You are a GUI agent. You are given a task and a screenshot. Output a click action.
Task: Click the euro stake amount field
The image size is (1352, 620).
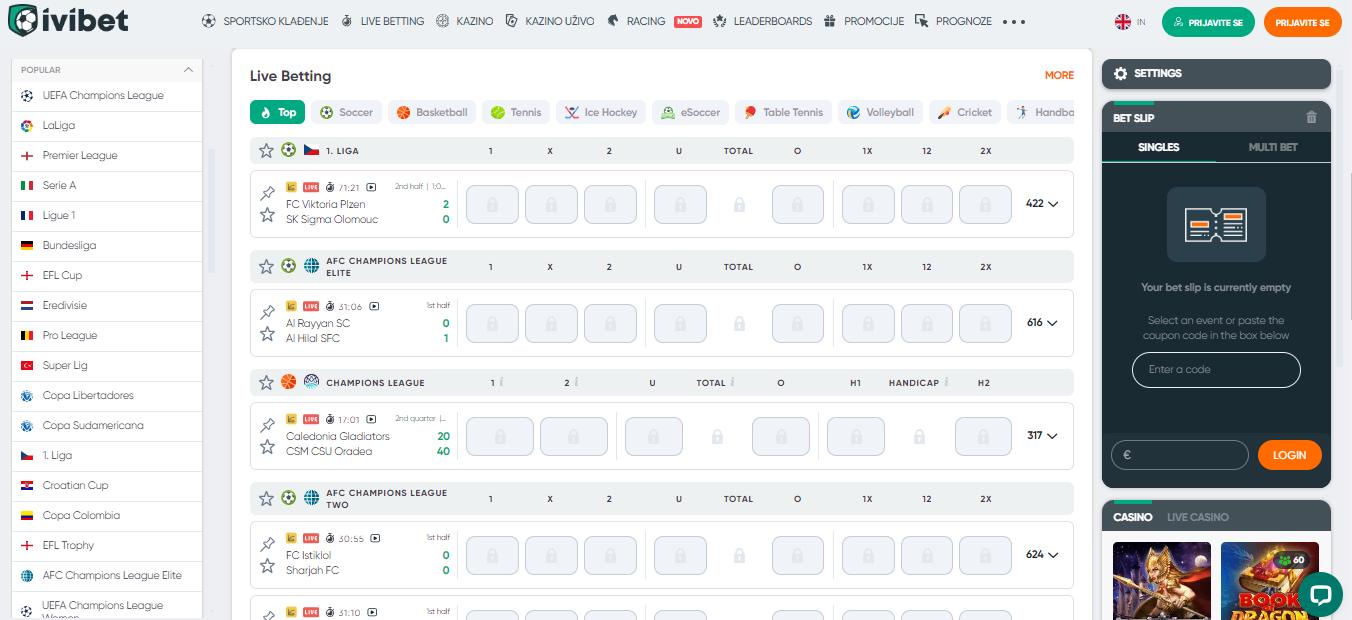pos(1180,455)
